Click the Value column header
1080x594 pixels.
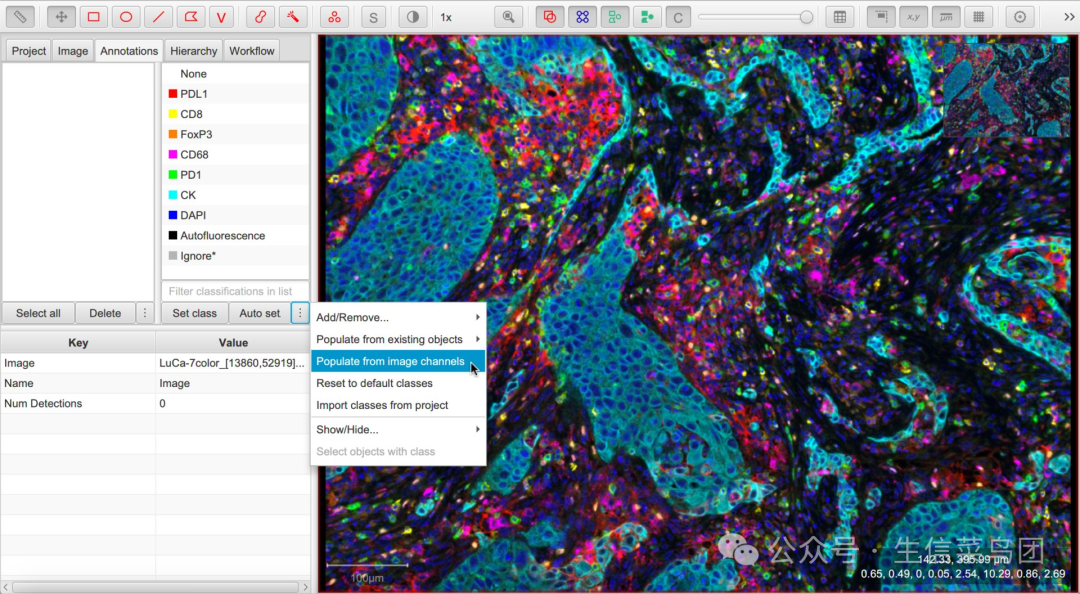[233, 342]
